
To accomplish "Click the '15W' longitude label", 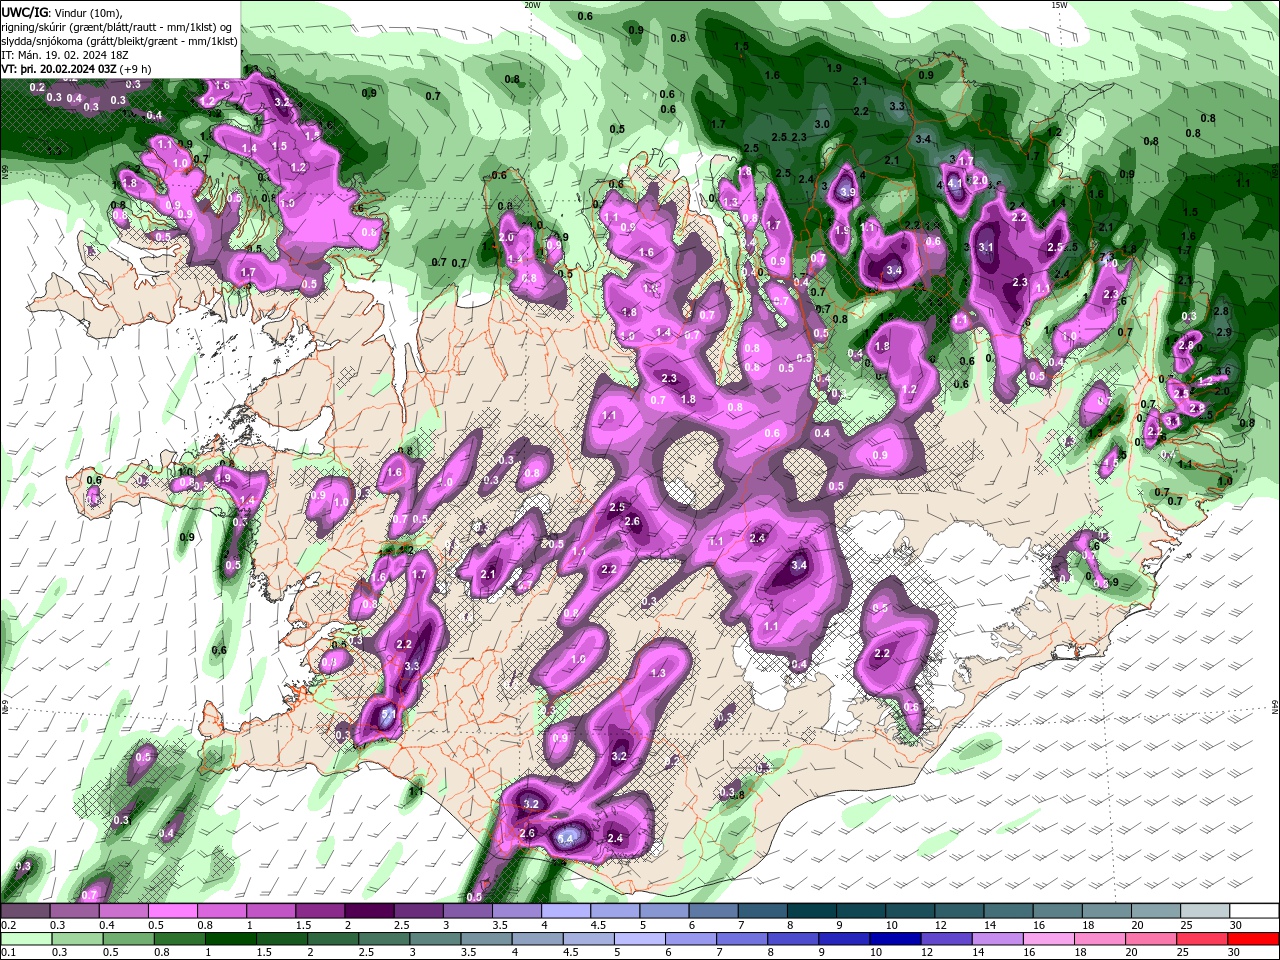I will (1059, 5).
